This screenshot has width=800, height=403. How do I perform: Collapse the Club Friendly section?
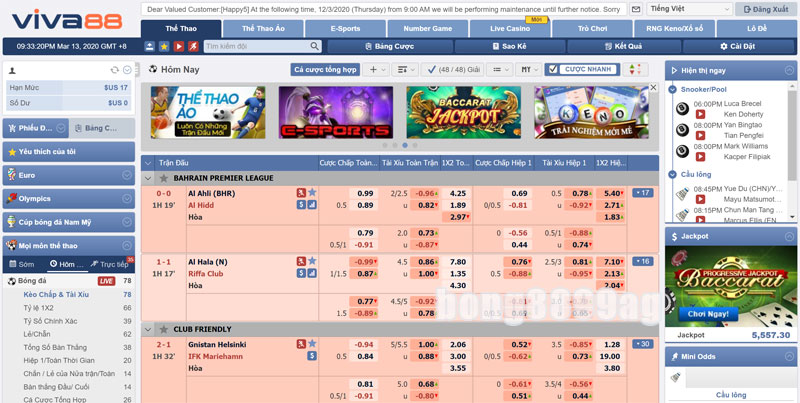pyautogui.click(x=148, y=329)
